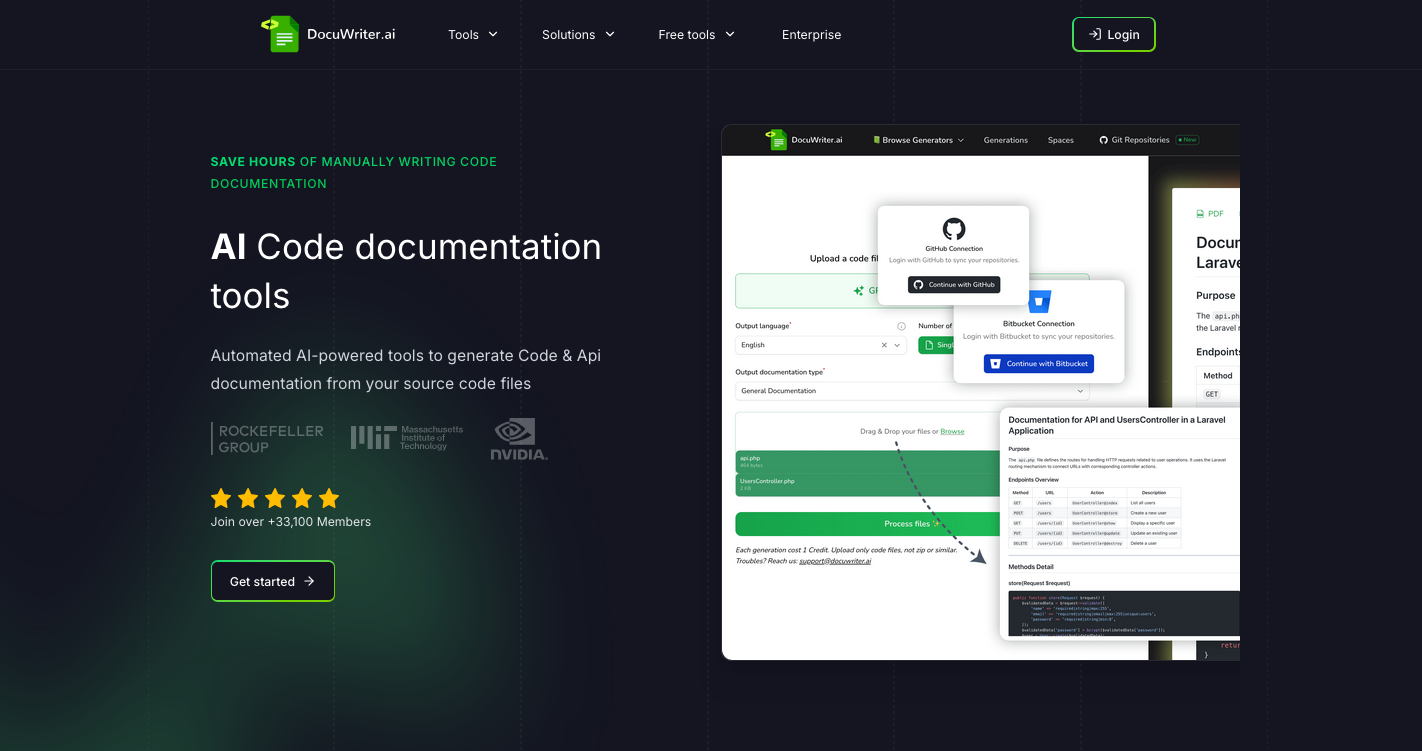Click the Login button
The image size is (1422, 751).
pyautogui.click(x=1113, y=34)
